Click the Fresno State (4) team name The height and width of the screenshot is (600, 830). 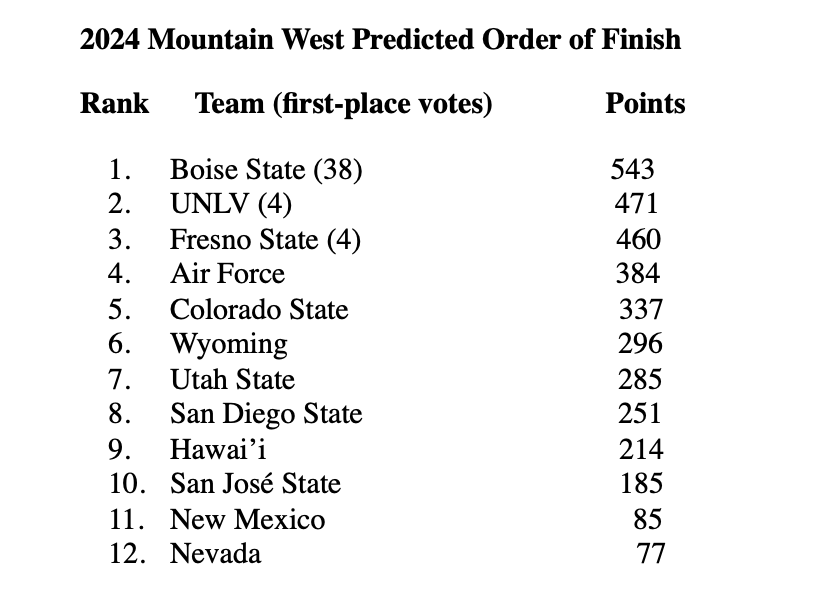point(265,240)
